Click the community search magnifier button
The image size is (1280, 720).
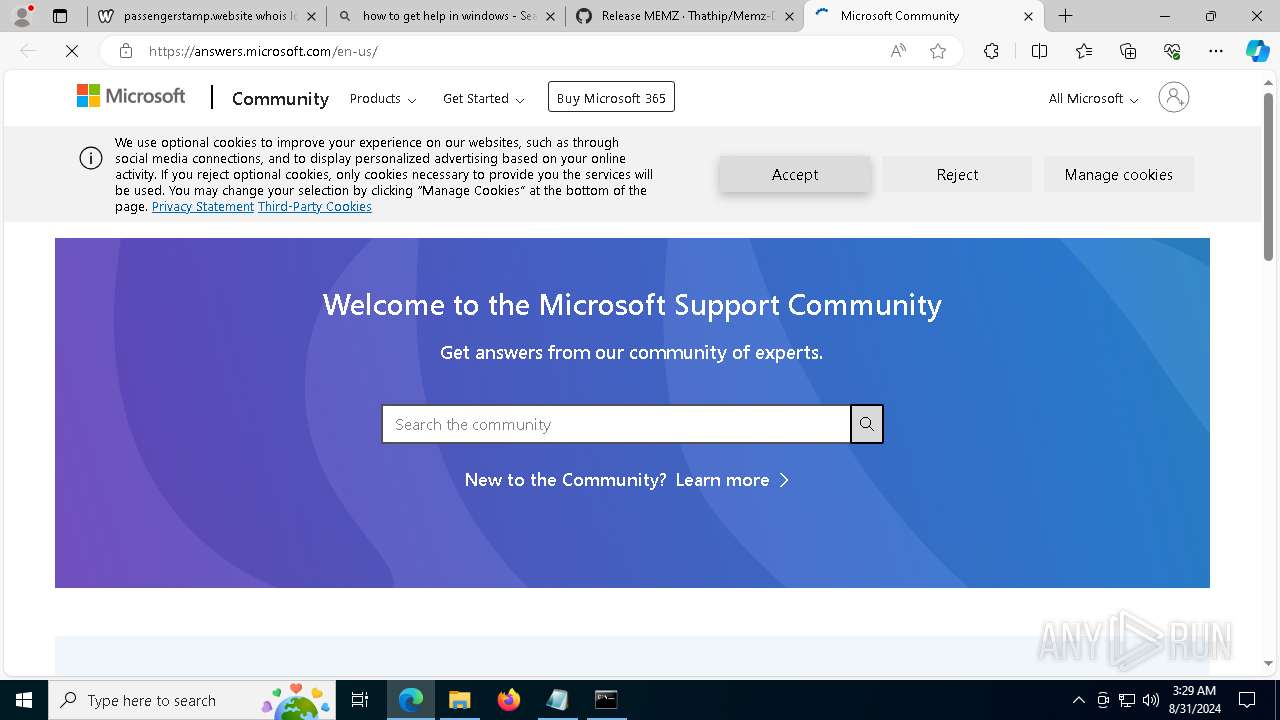click(x=867, y=424)
